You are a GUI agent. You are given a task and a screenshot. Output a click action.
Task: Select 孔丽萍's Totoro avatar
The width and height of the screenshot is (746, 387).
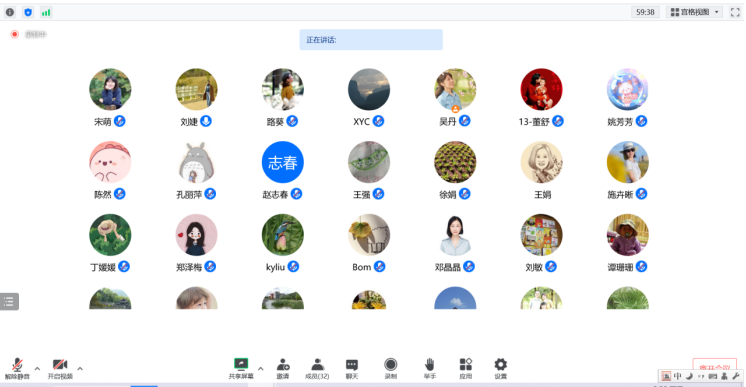(196, 162)
